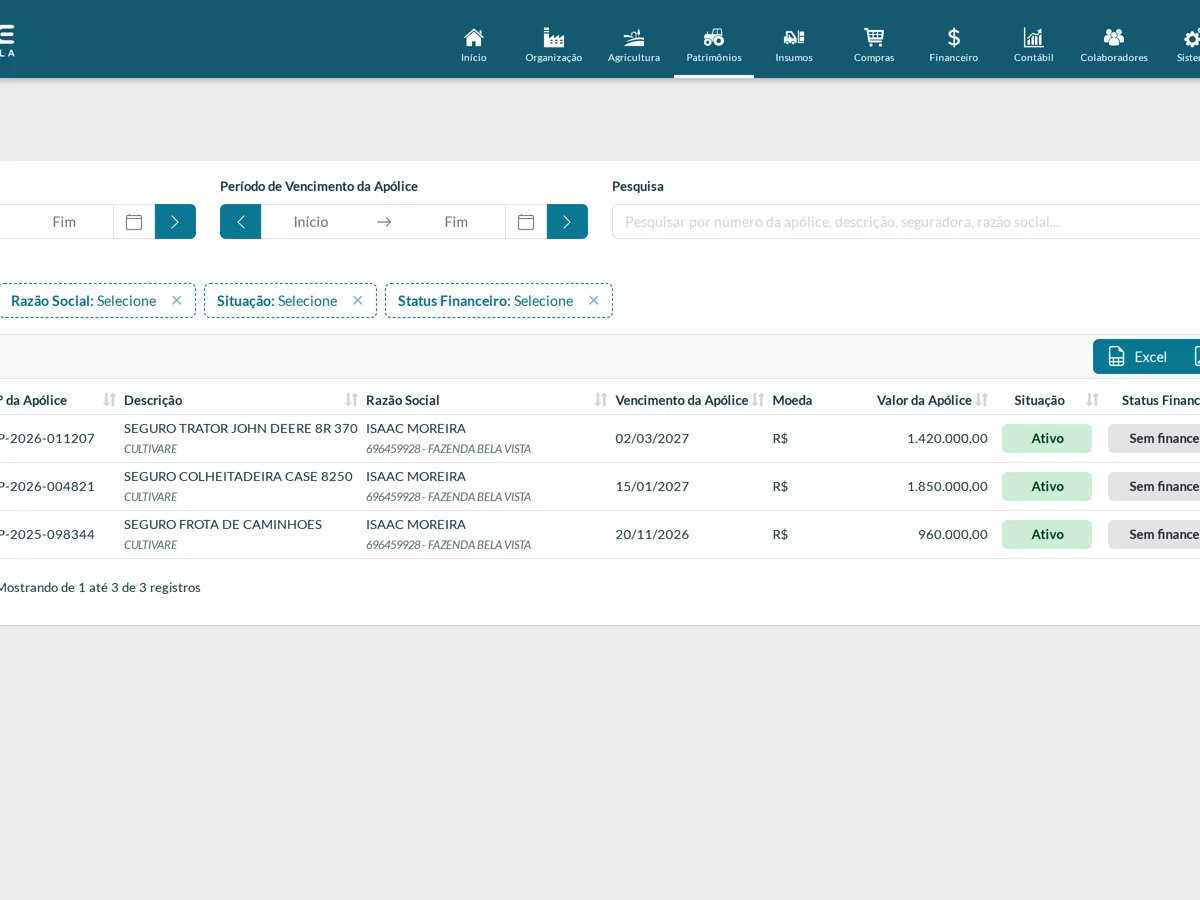Sort table by Razão Social column

[x=601, y=400]
